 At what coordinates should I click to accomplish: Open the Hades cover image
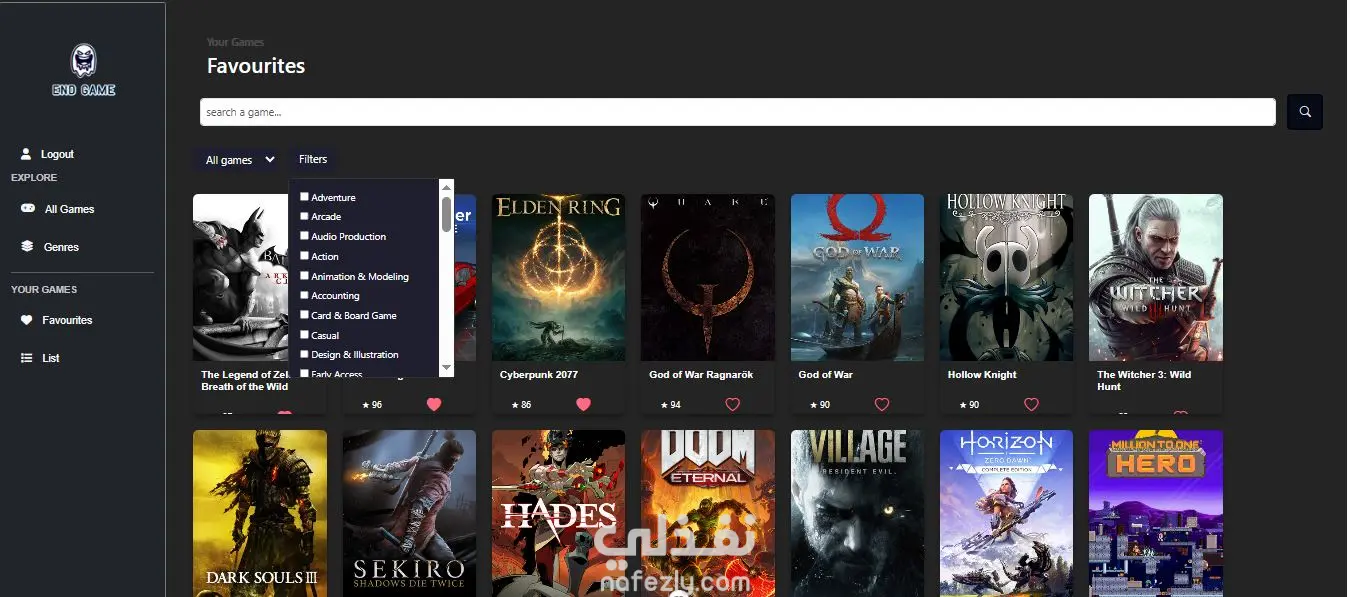click(558, 513)
